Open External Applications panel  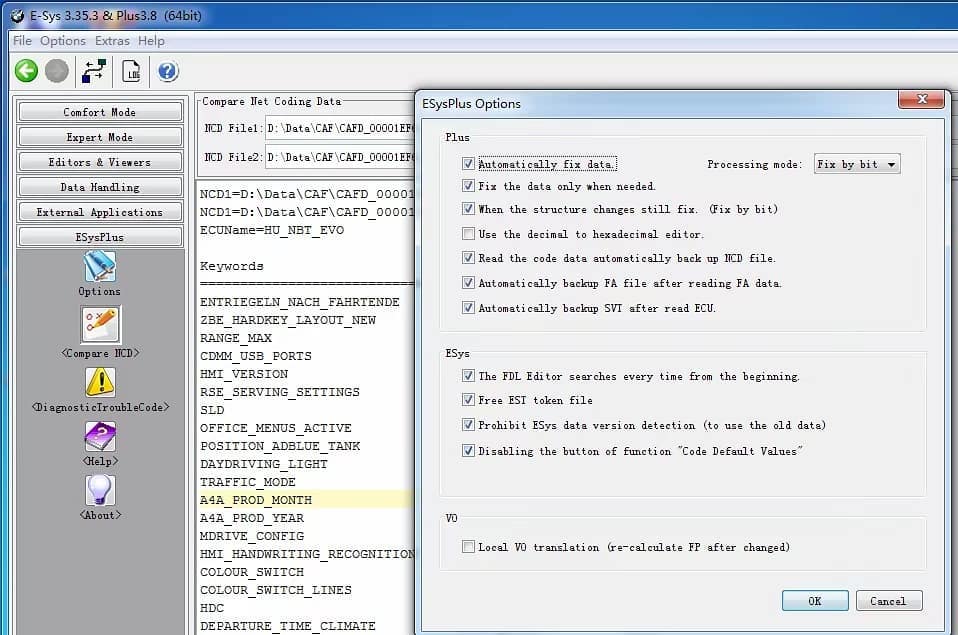click(x=100, y=212)
